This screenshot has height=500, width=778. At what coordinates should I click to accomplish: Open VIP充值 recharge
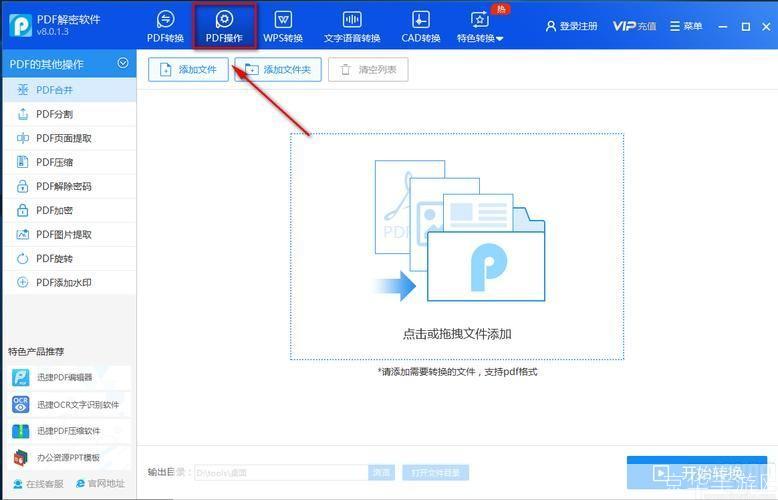click(634, 26)
